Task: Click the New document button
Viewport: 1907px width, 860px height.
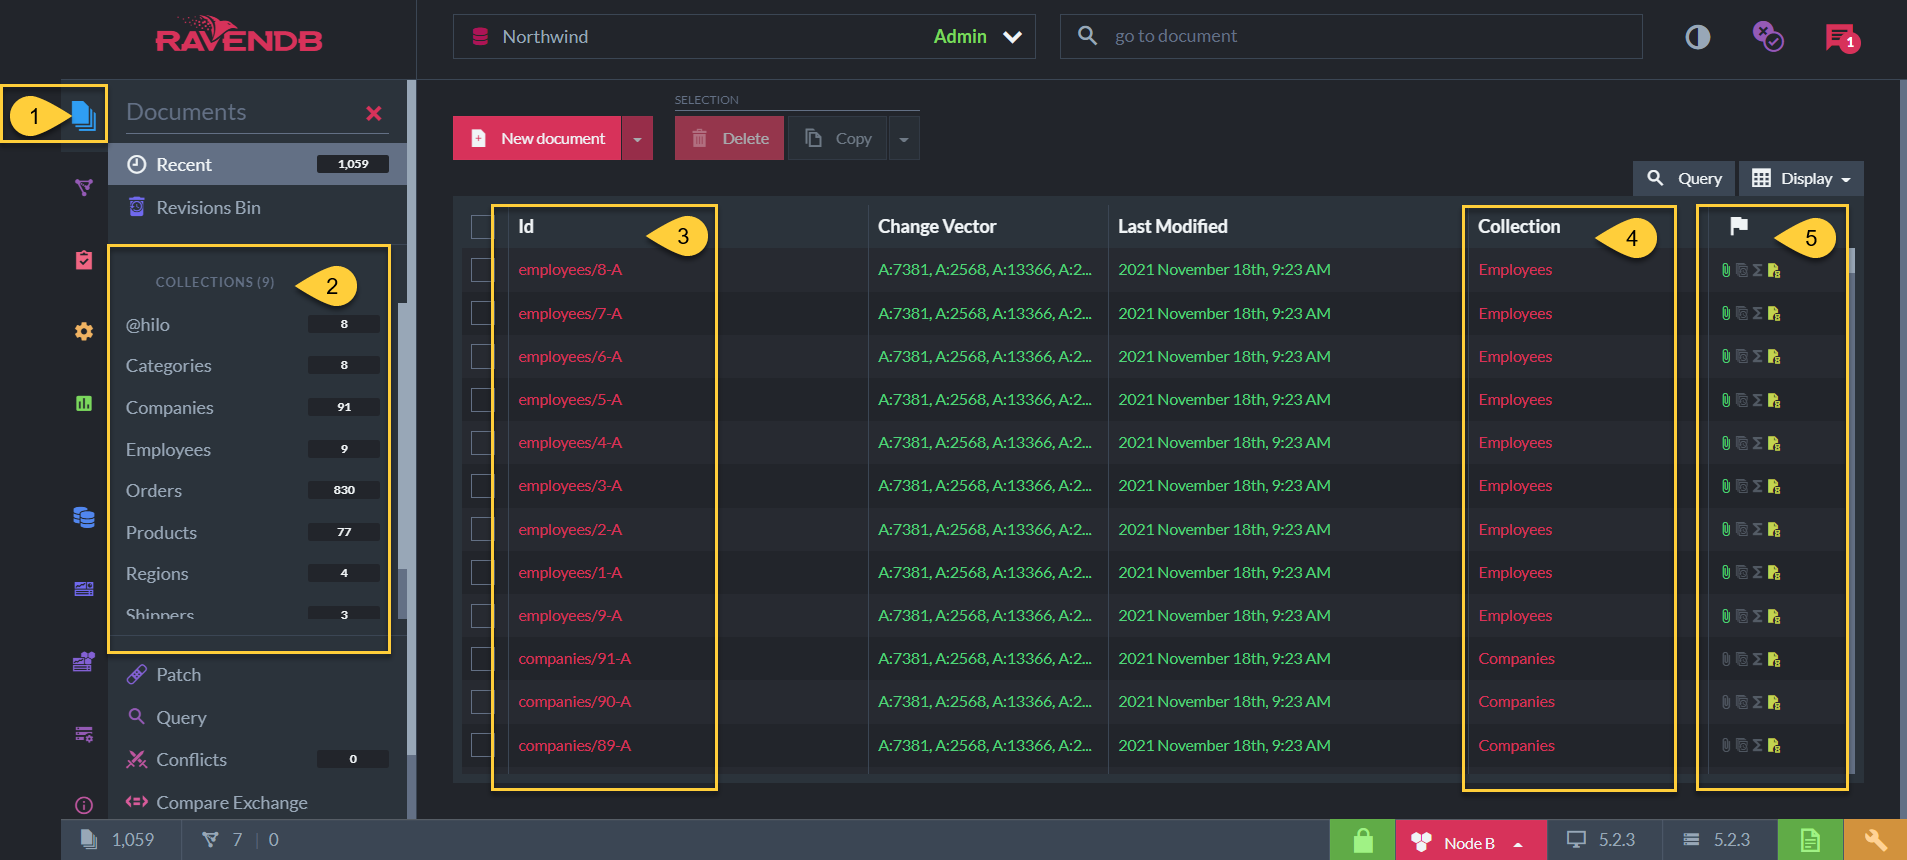Action: [537, 139]
